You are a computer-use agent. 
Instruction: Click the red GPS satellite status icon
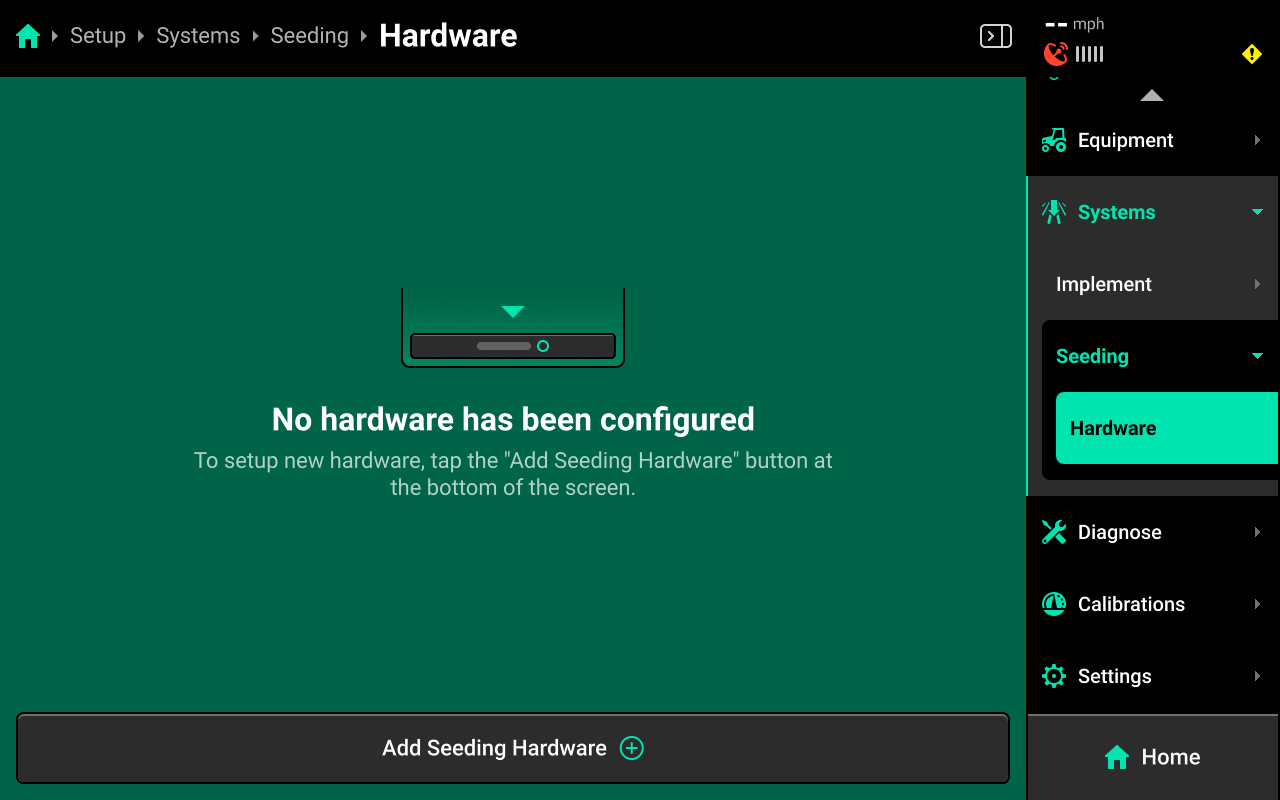coord(1055,54)
